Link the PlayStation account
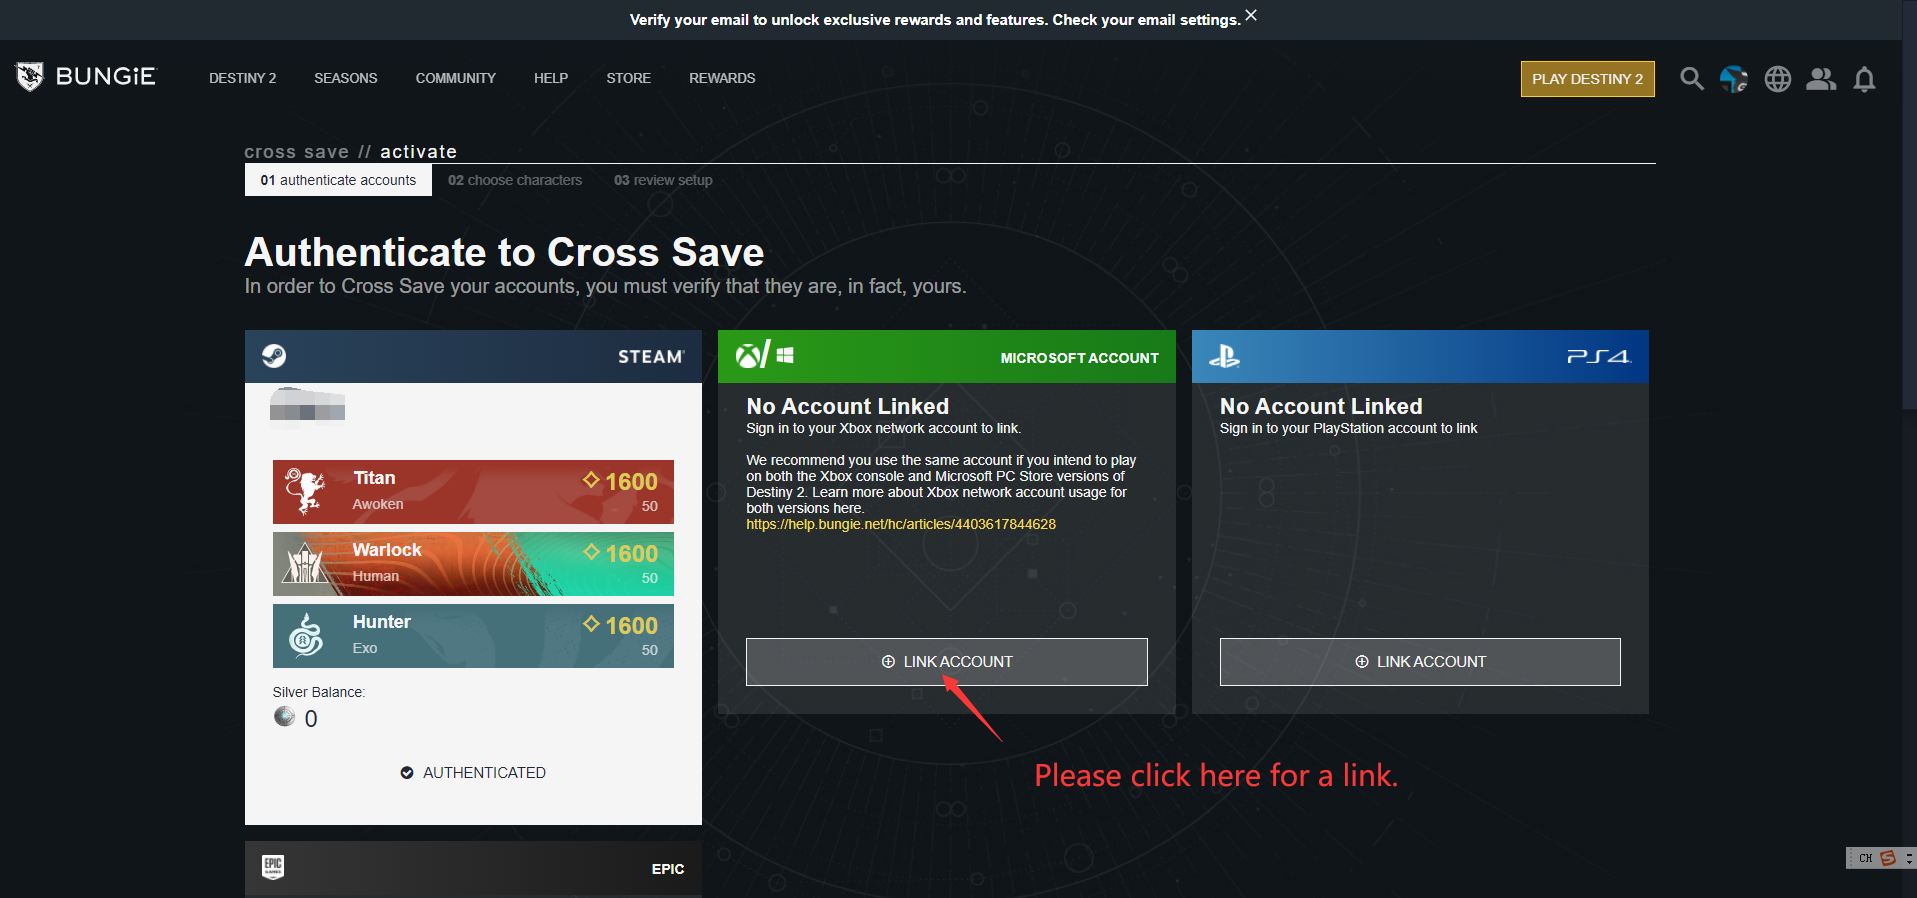This screenshot has height=898, width=1917. point(1420,662)
